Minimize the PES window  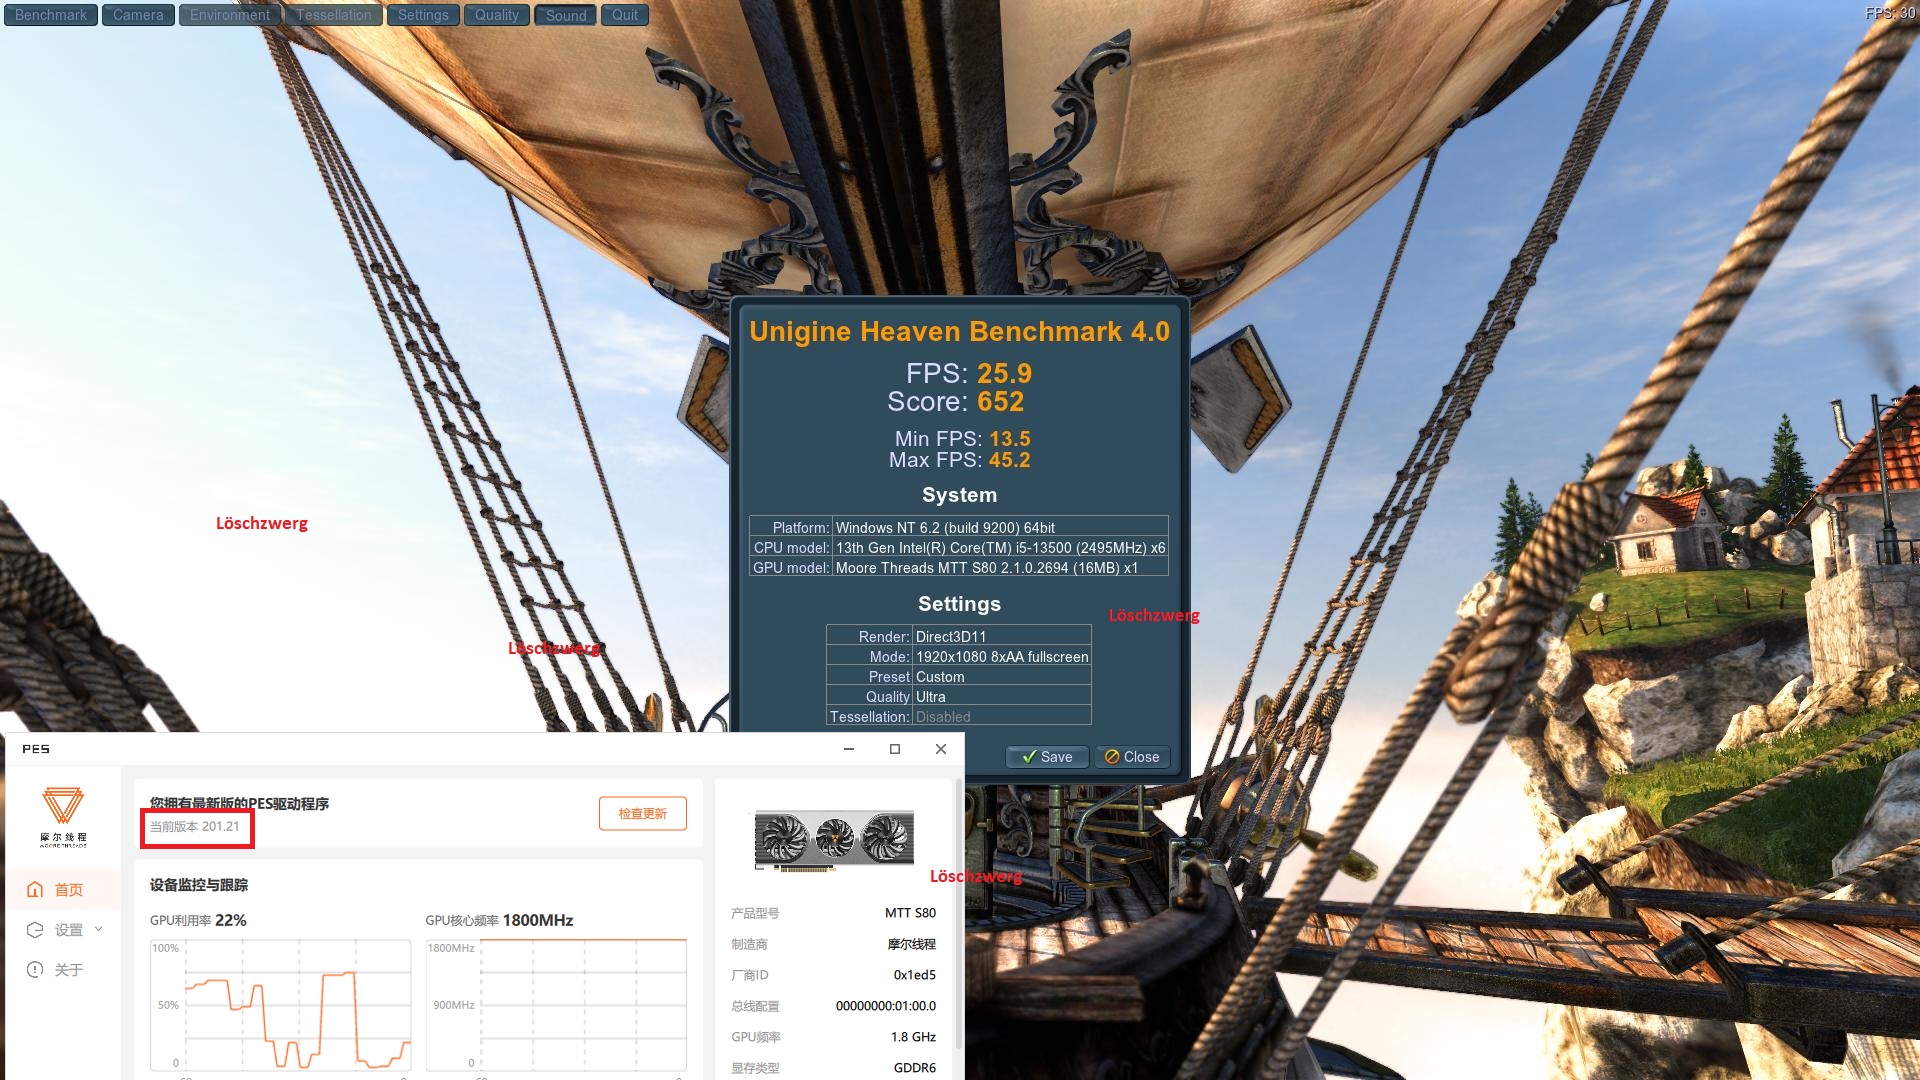(849, 749)
